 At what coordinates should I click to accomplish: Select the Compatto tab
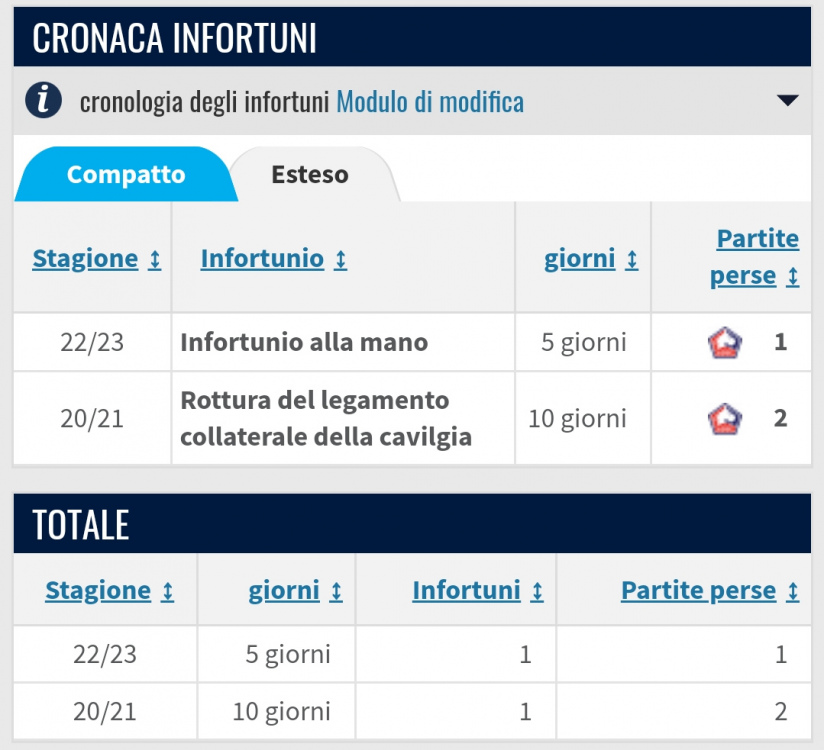pyautogui.click(x=126, y=174)
